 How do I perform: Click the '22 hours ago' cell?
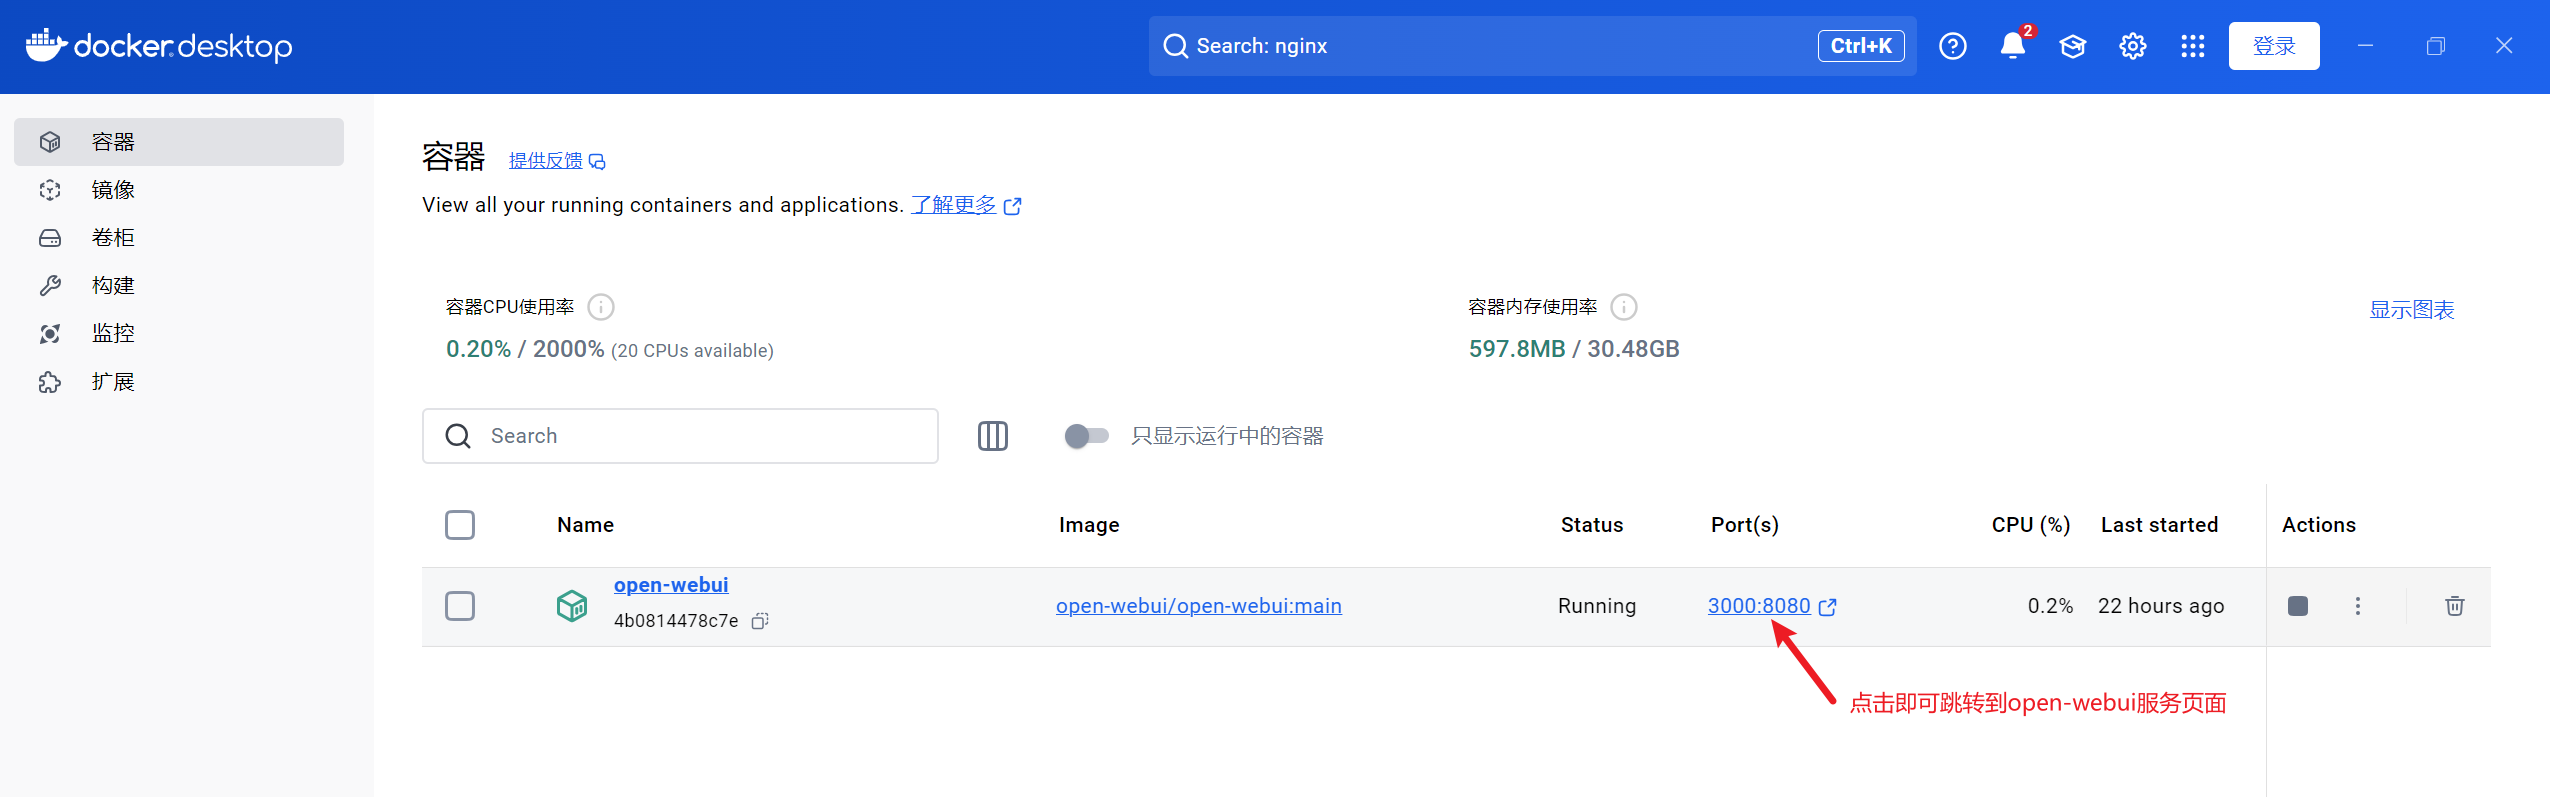tap(2161, 606)
